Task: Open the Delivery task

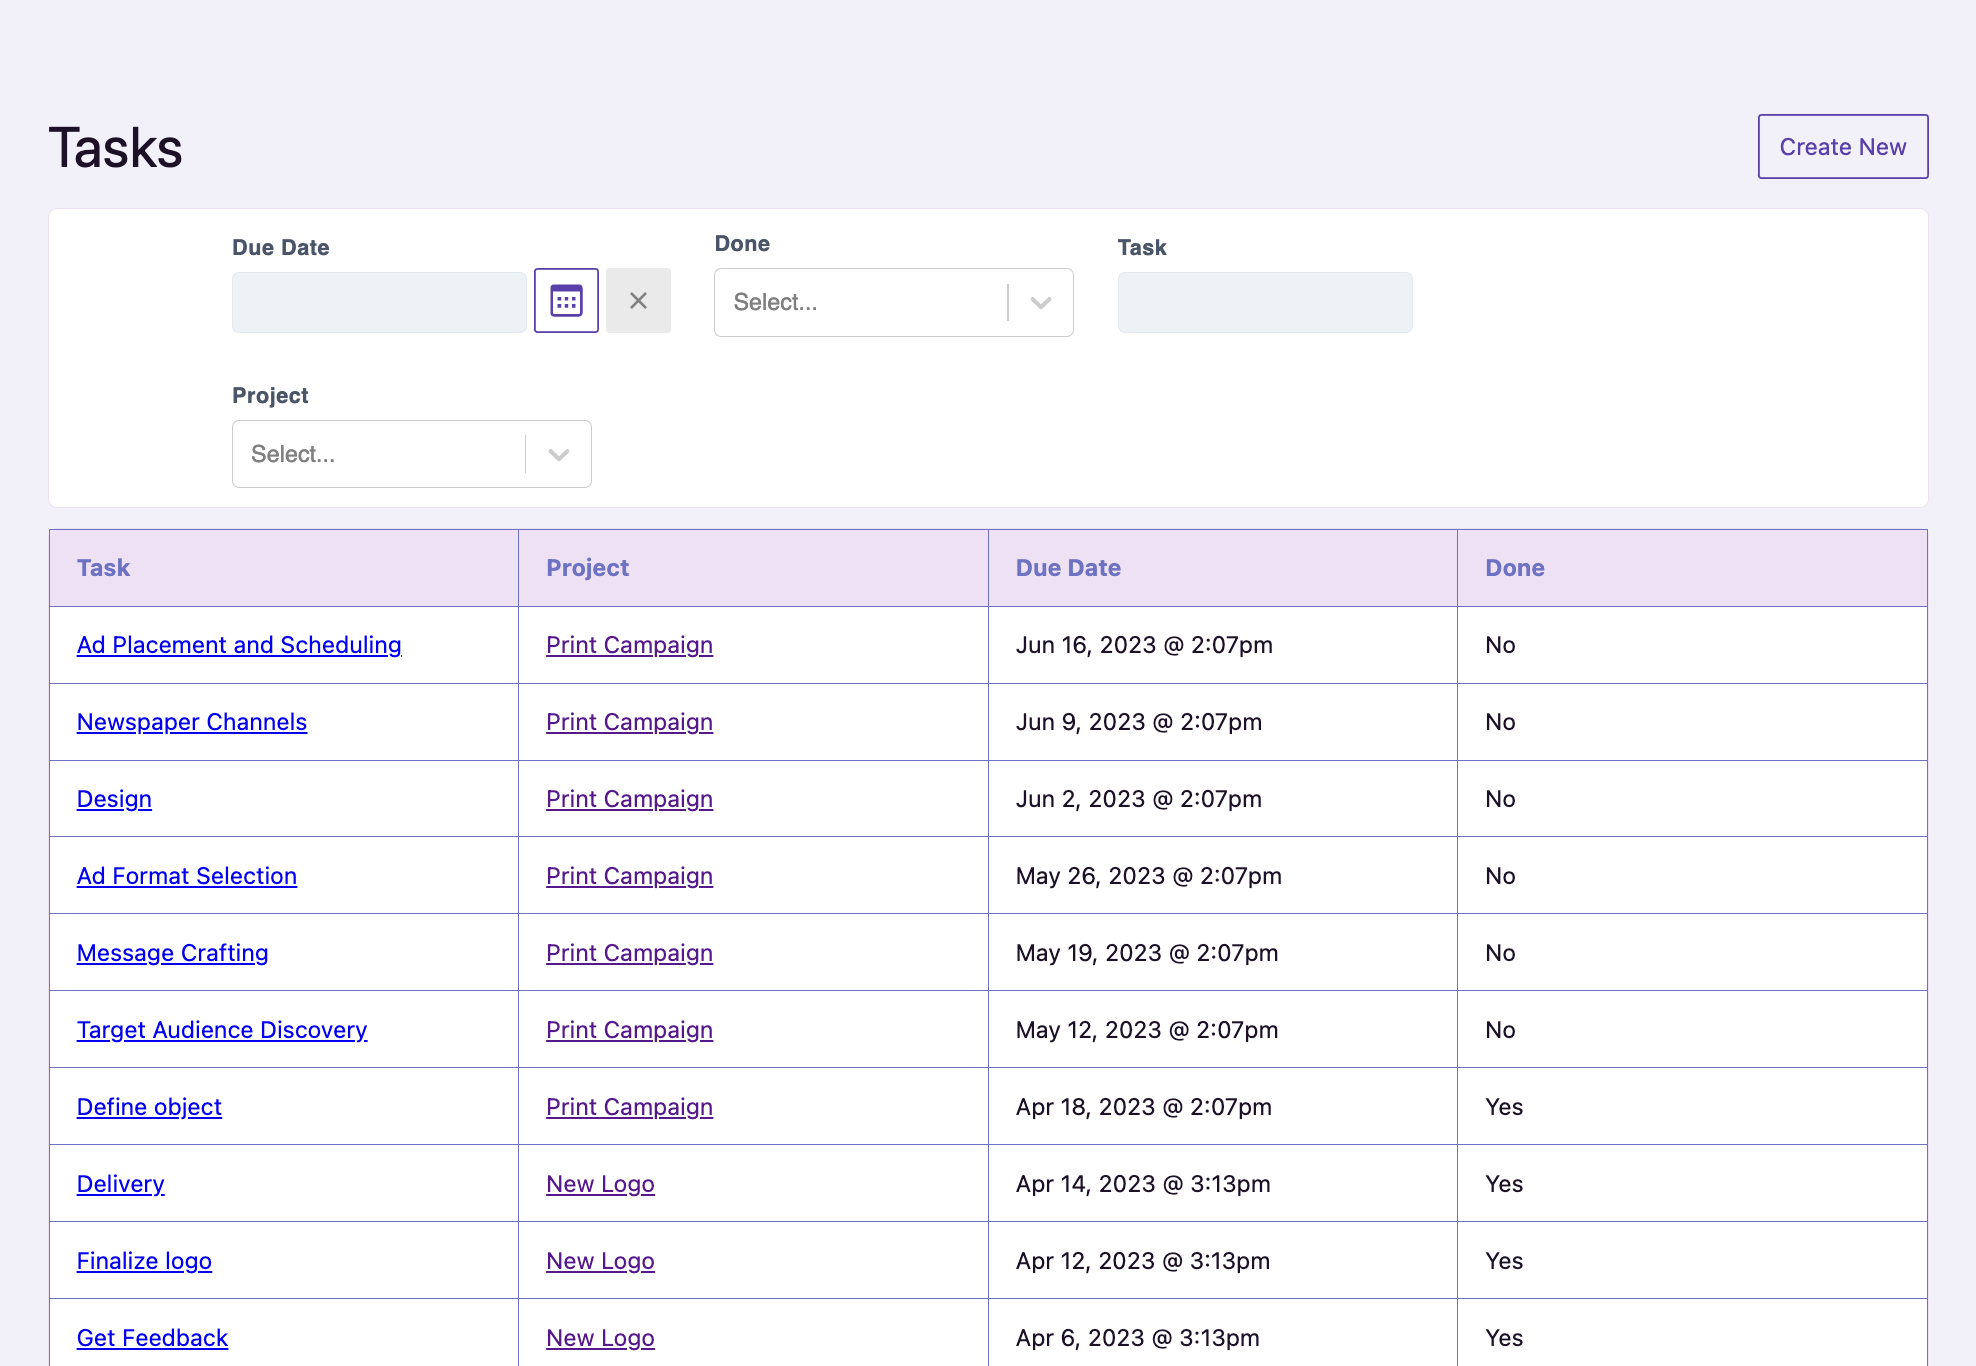Action: coord(120,1184)
